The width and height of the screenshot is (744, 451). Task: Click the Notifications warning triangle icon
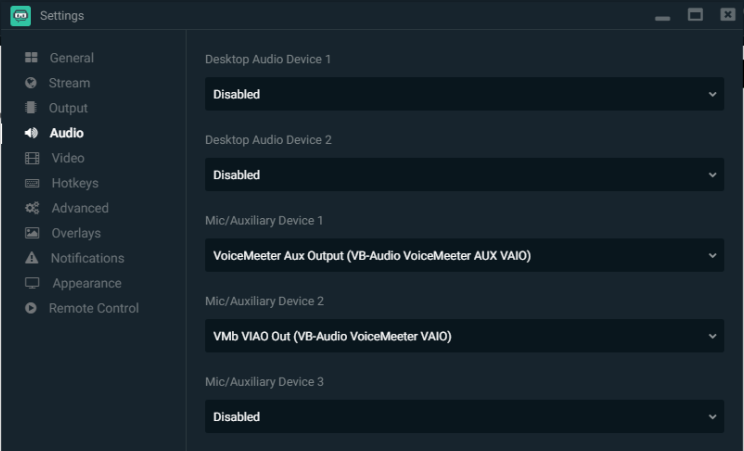click(31, 258)
